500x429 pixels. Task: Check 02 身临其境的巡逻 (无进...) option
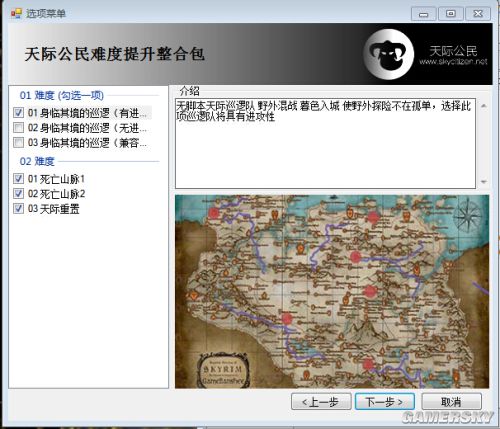point(18,127)
